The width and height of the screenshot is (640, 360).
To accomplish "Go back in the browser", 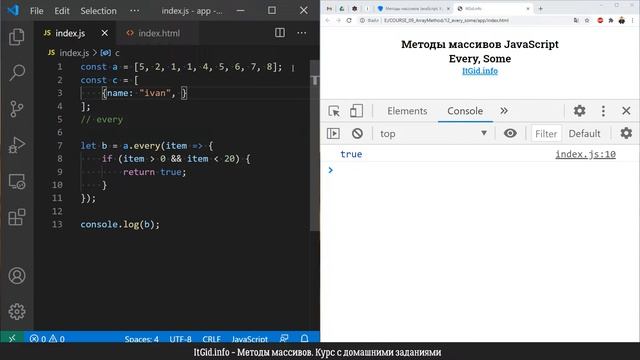I will pyautogui.click(x=328, y=20).
